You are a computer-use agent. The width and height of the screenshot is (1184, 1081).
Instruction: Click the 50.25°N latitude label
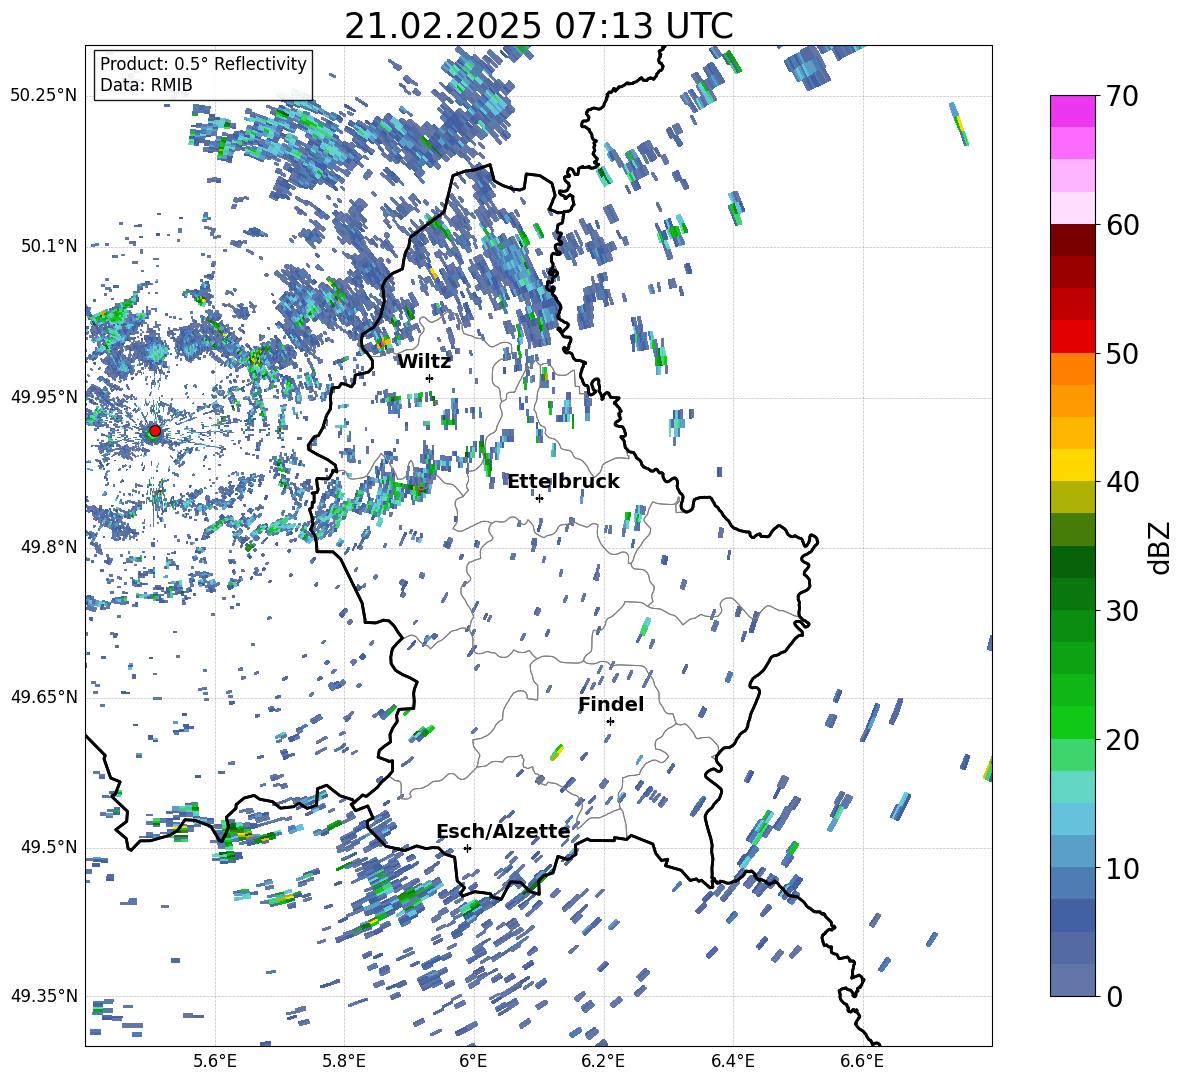click(x=44, y=96)
